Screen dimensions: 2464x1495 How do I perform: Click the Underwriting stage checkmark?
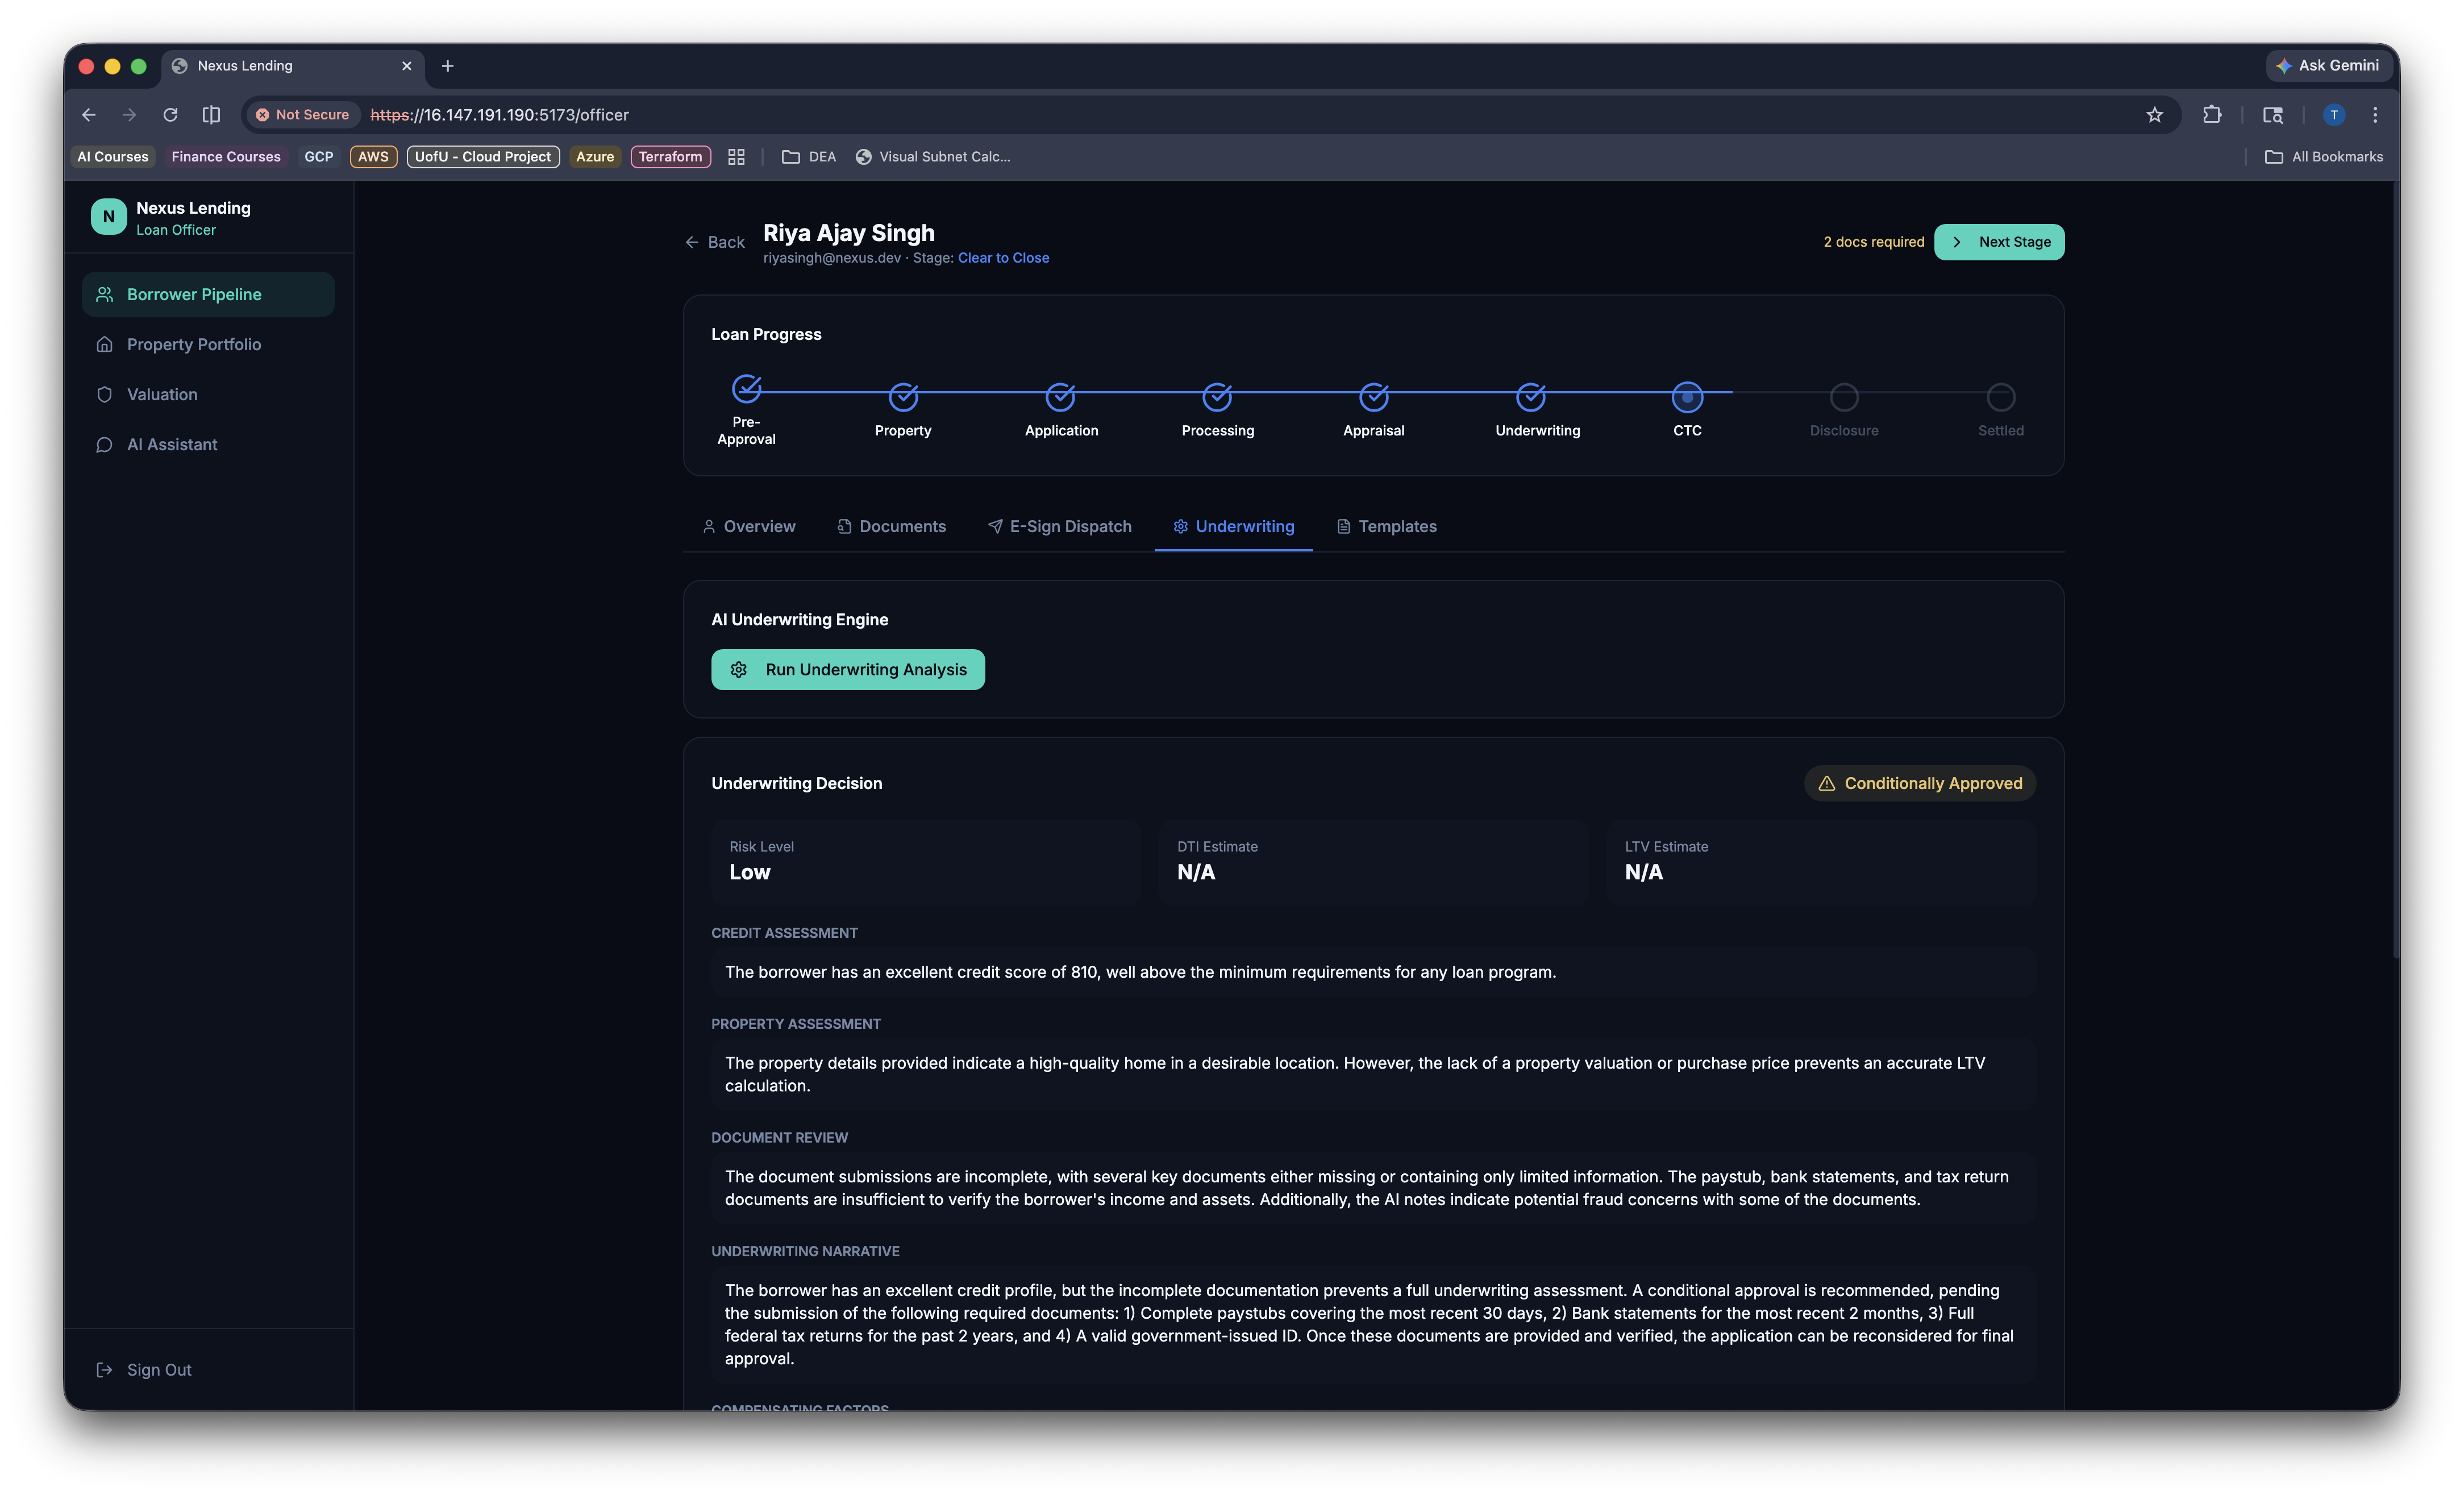tap(1530, 397)
